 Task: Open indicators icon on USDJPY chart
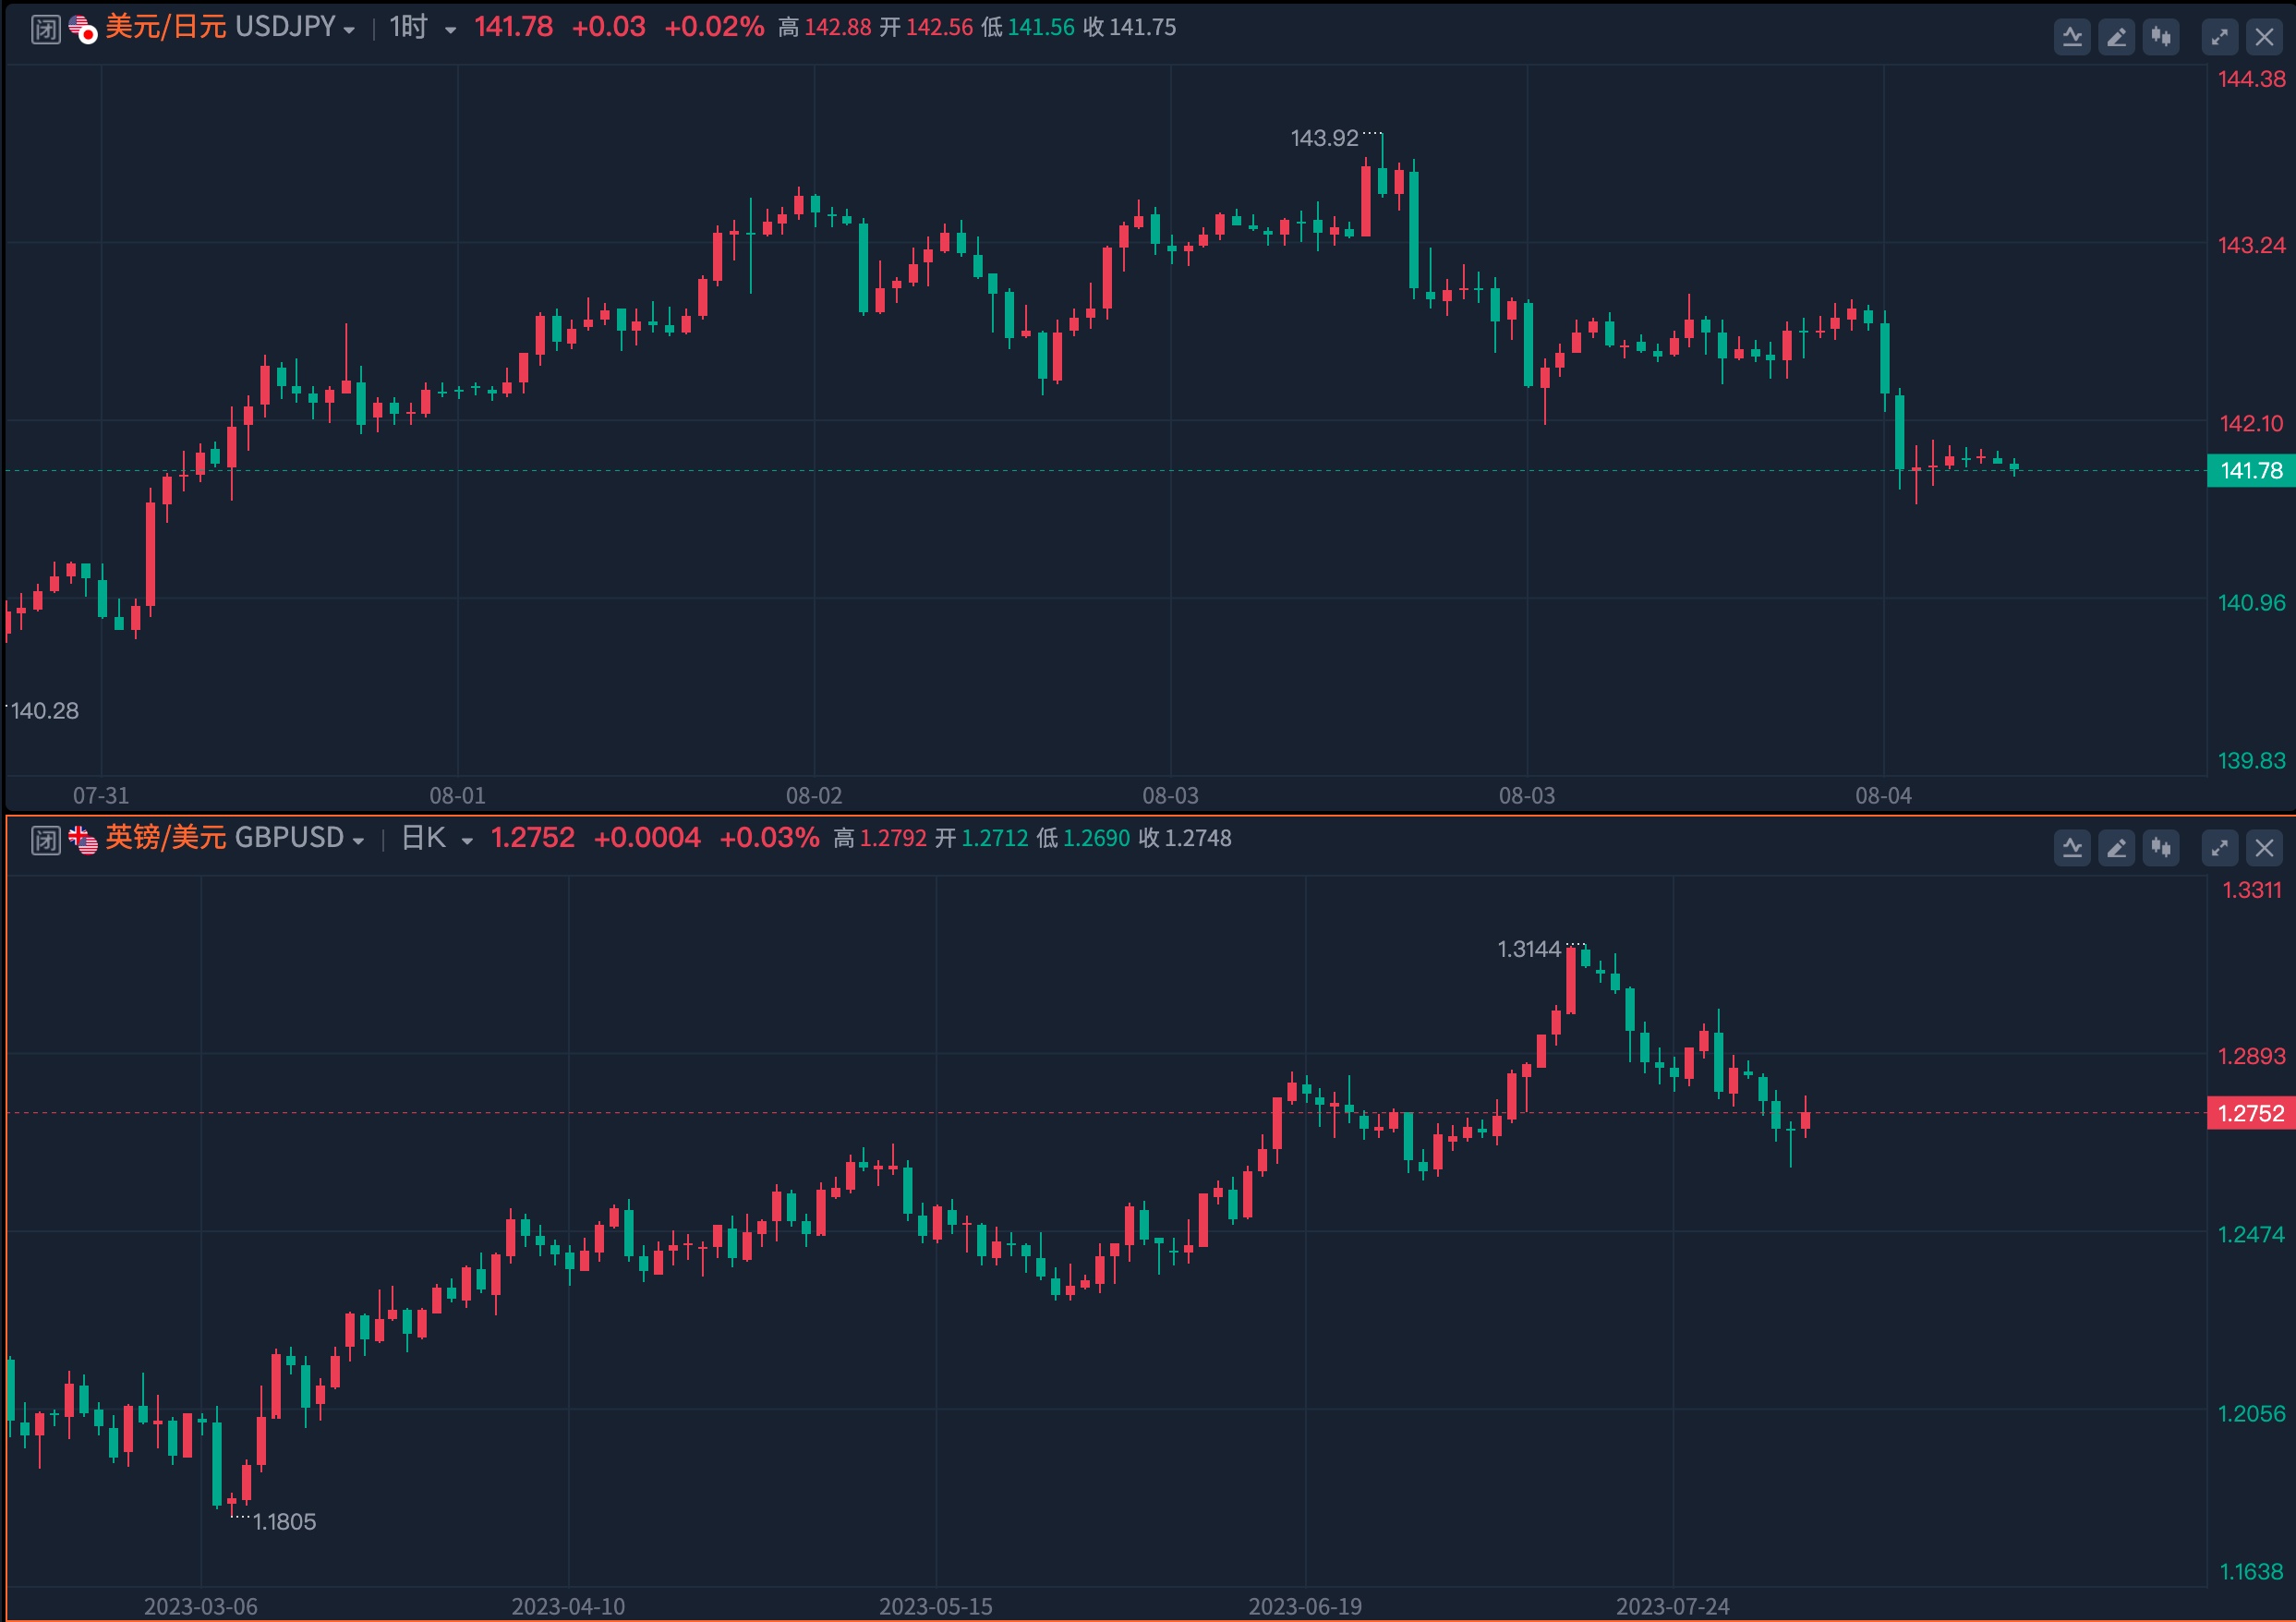[2072, 38]
